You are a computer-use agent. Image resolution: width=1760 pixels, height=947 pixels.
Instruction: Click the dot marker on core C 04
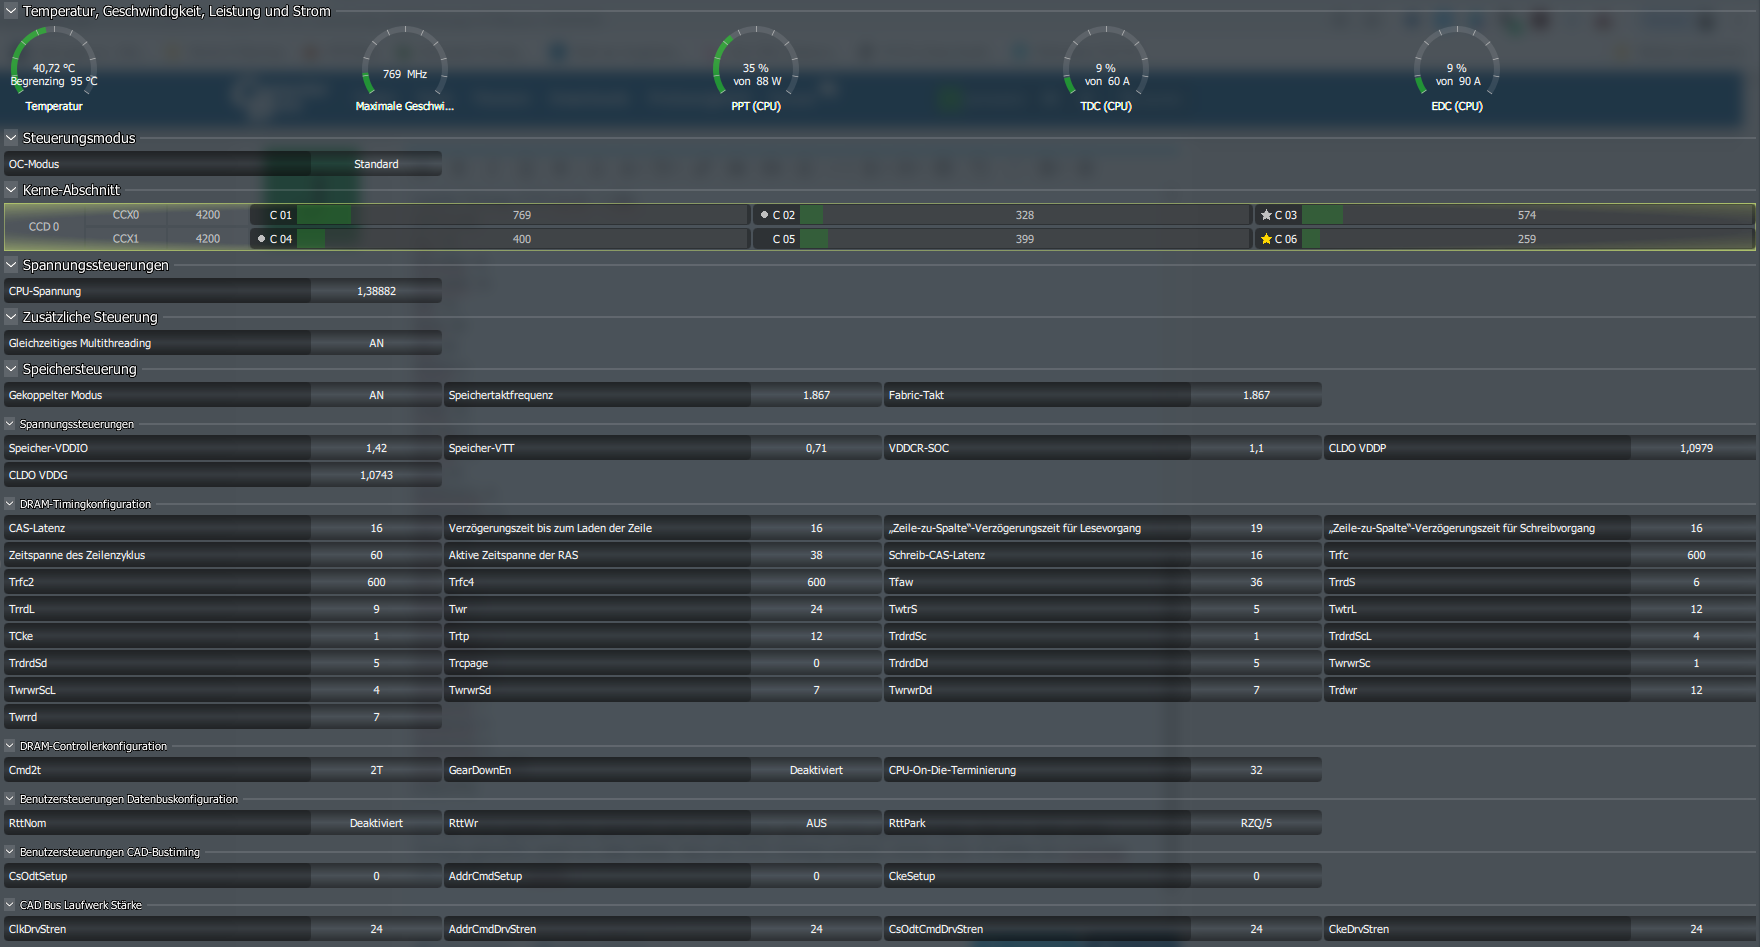[x=261, y=239]
